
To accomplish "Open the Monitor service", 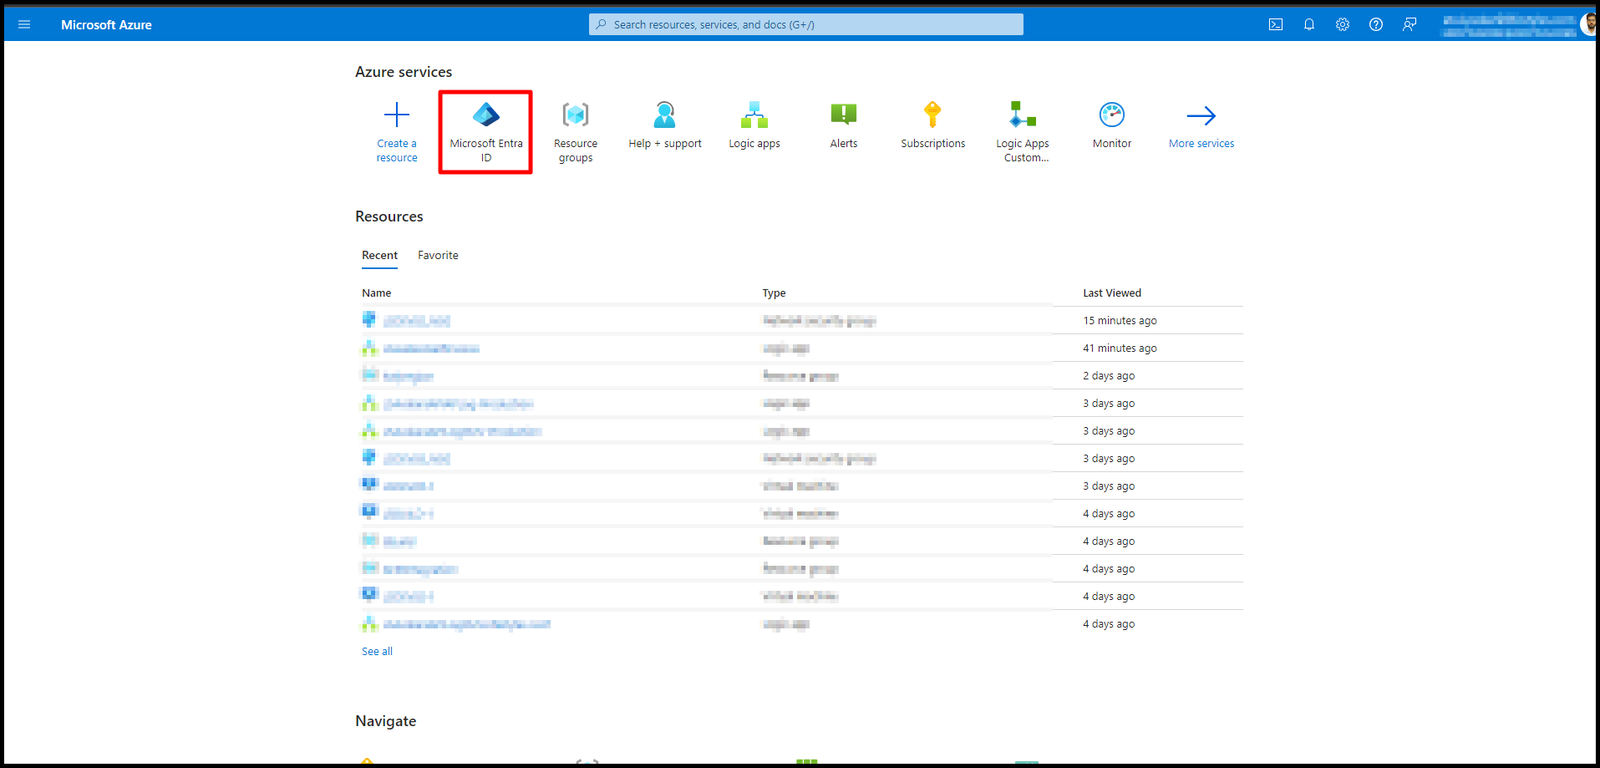I will [x=1112, y=126].
